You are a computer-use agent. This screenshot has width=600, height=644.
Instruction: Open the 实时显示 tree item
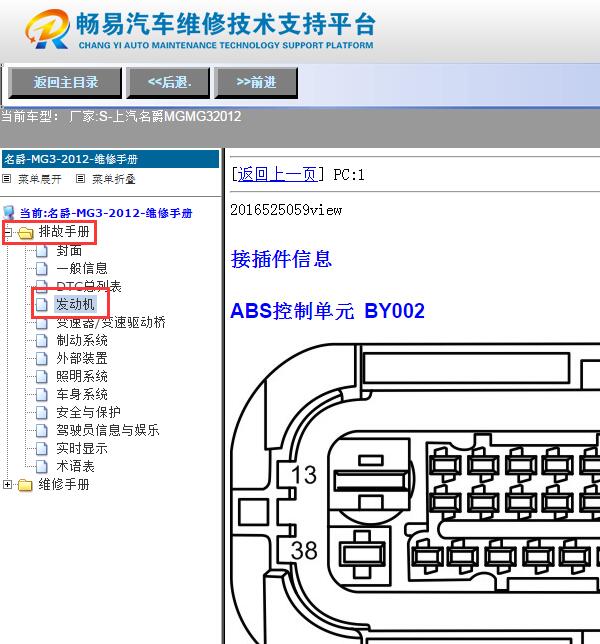(82, 448)
